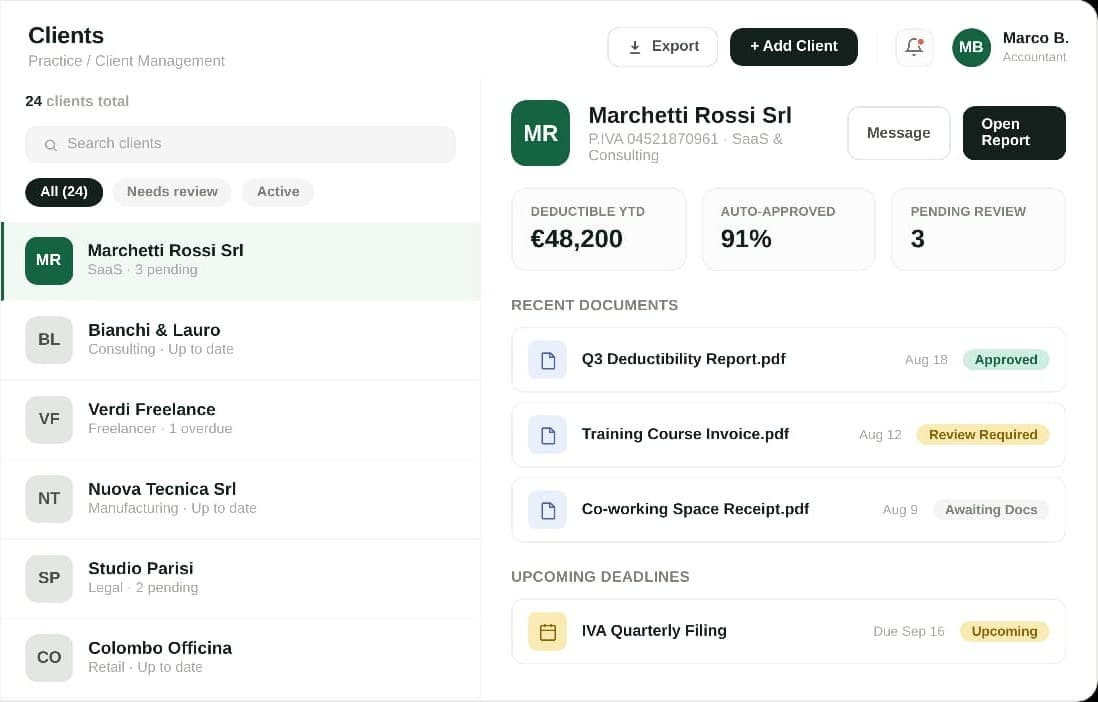Image resolution: width=1098 pixels, height=702 pixels.
Task: Click the Accountant role label
Action: coord(1034,57)
